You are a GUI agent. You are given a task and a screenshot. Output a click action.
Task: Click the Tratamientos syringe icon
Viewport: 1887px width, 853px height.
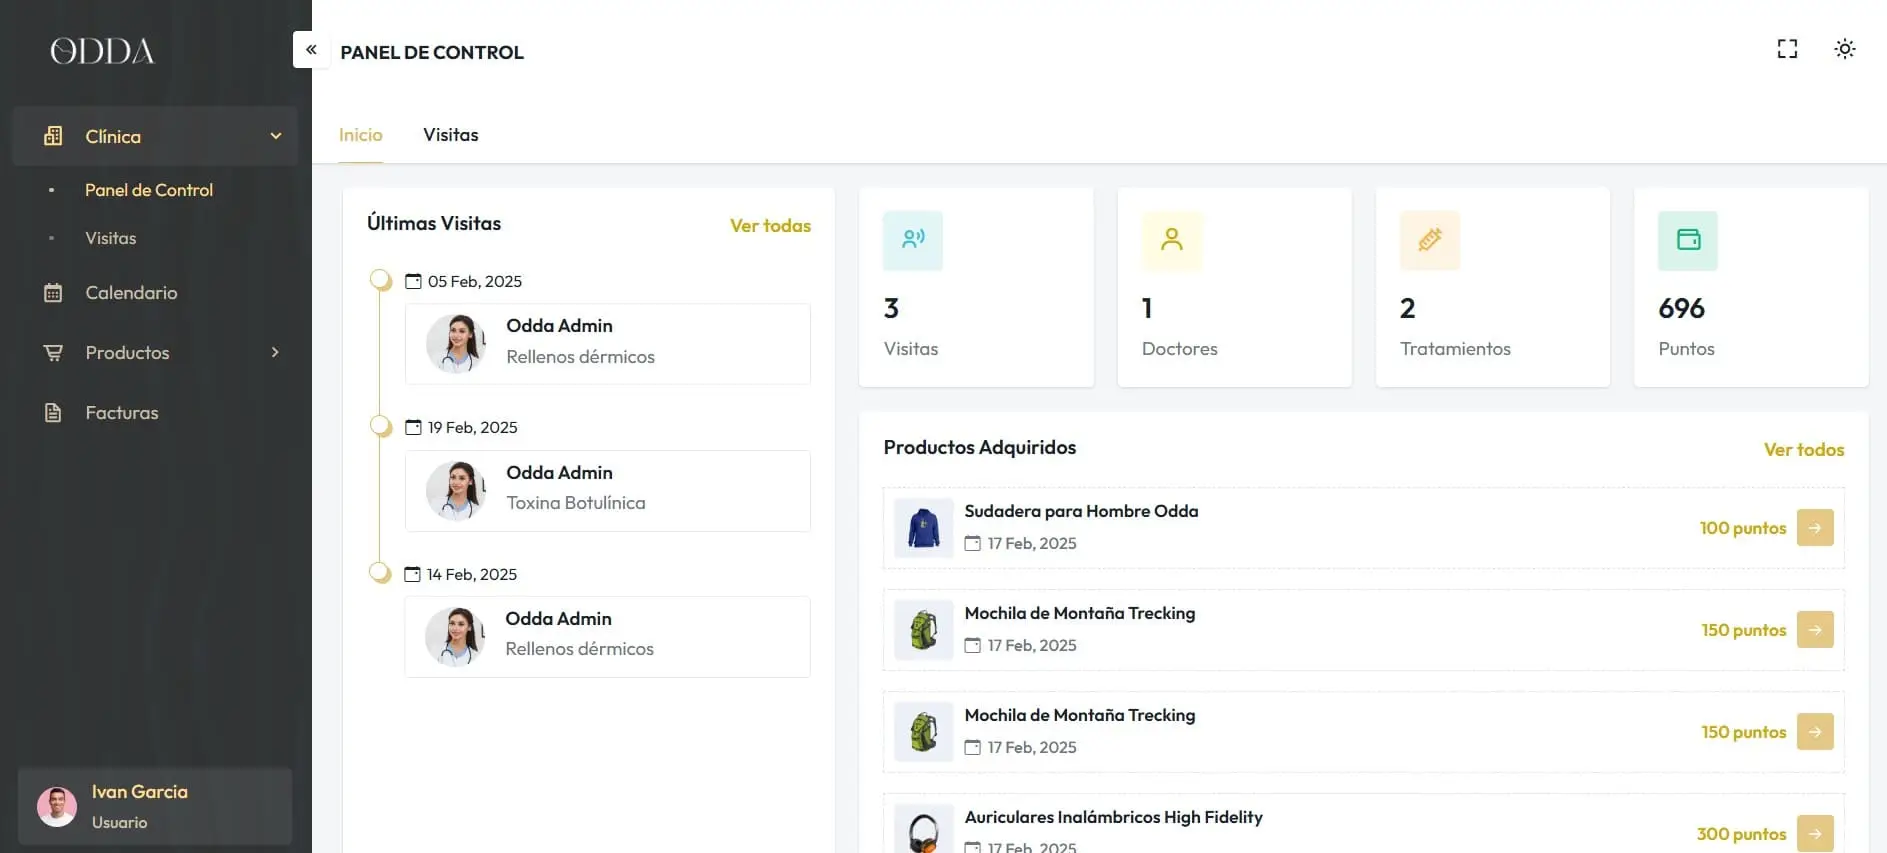coord(1429,240)
